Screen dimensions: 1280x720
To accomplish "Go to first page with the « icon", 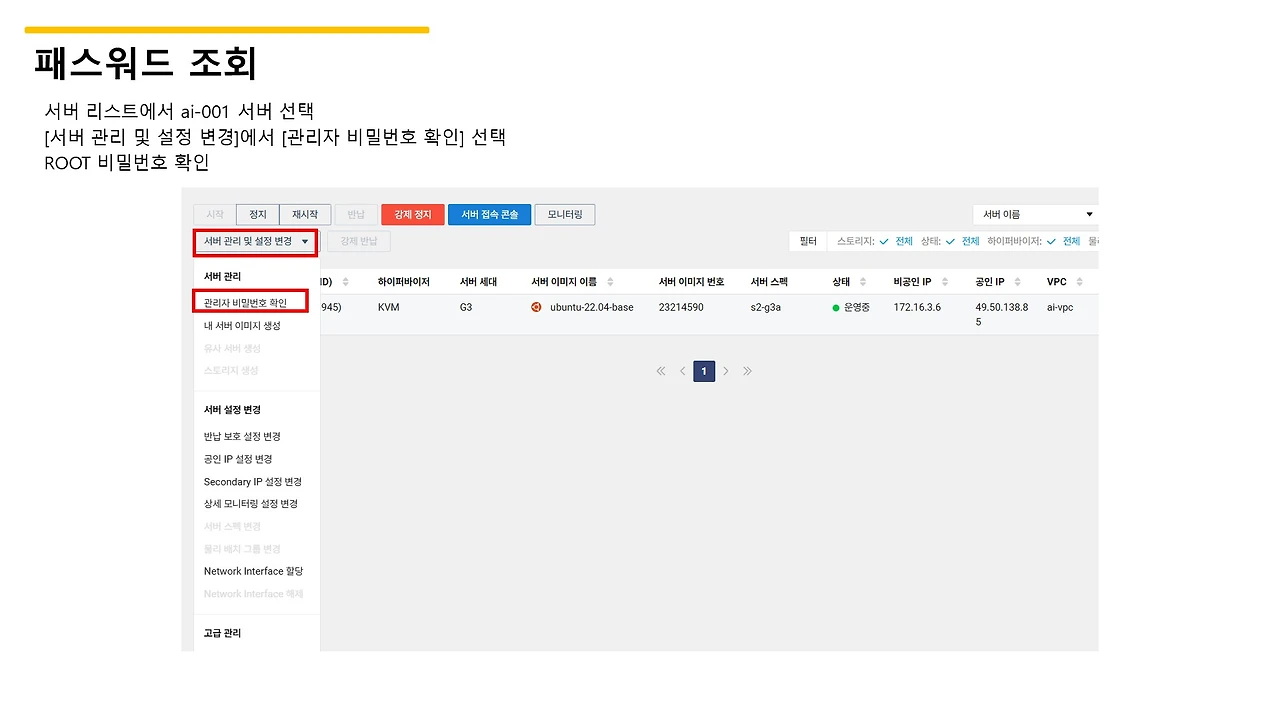I will click(x=661, y=371).
